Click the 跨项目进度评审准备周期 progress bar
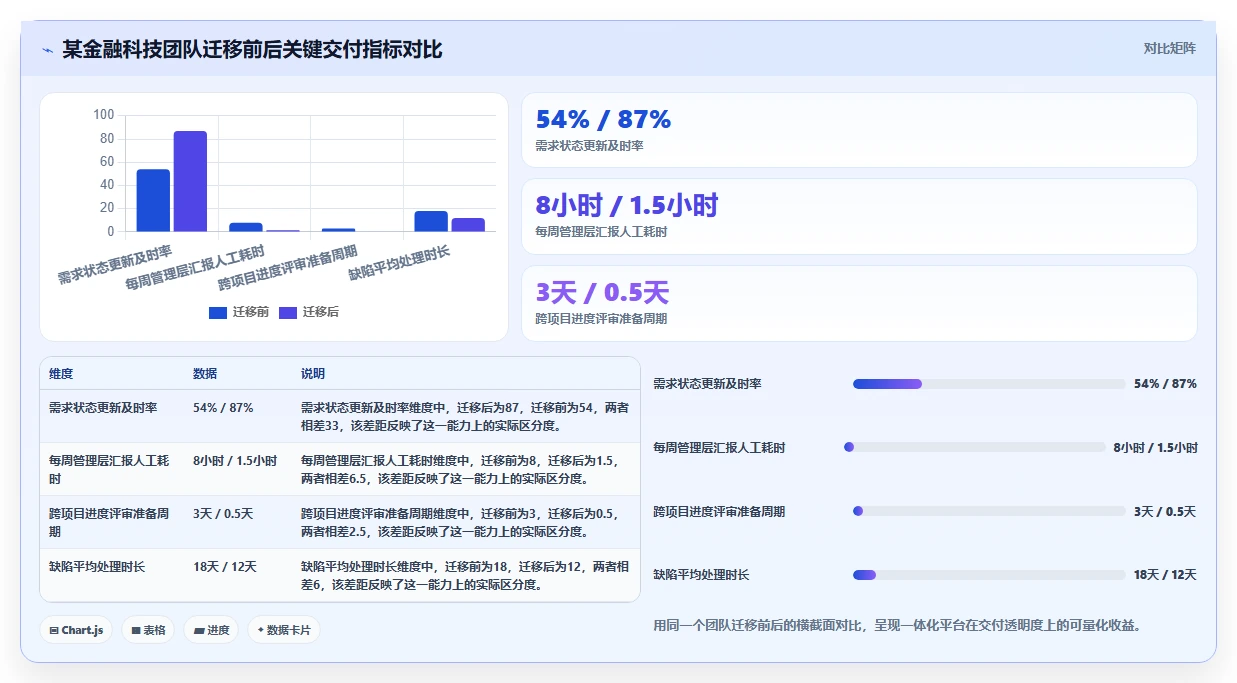Screen dimensions: 1237x683 (989, 511)
